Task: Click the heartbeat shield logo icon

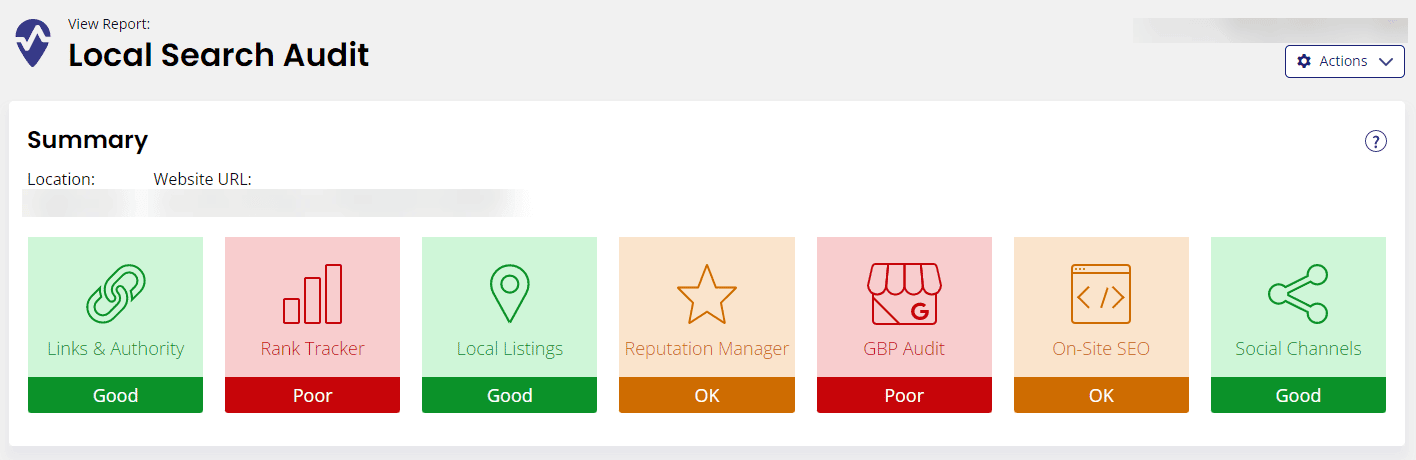Action: pyautogui.click(x=33, y=45)
